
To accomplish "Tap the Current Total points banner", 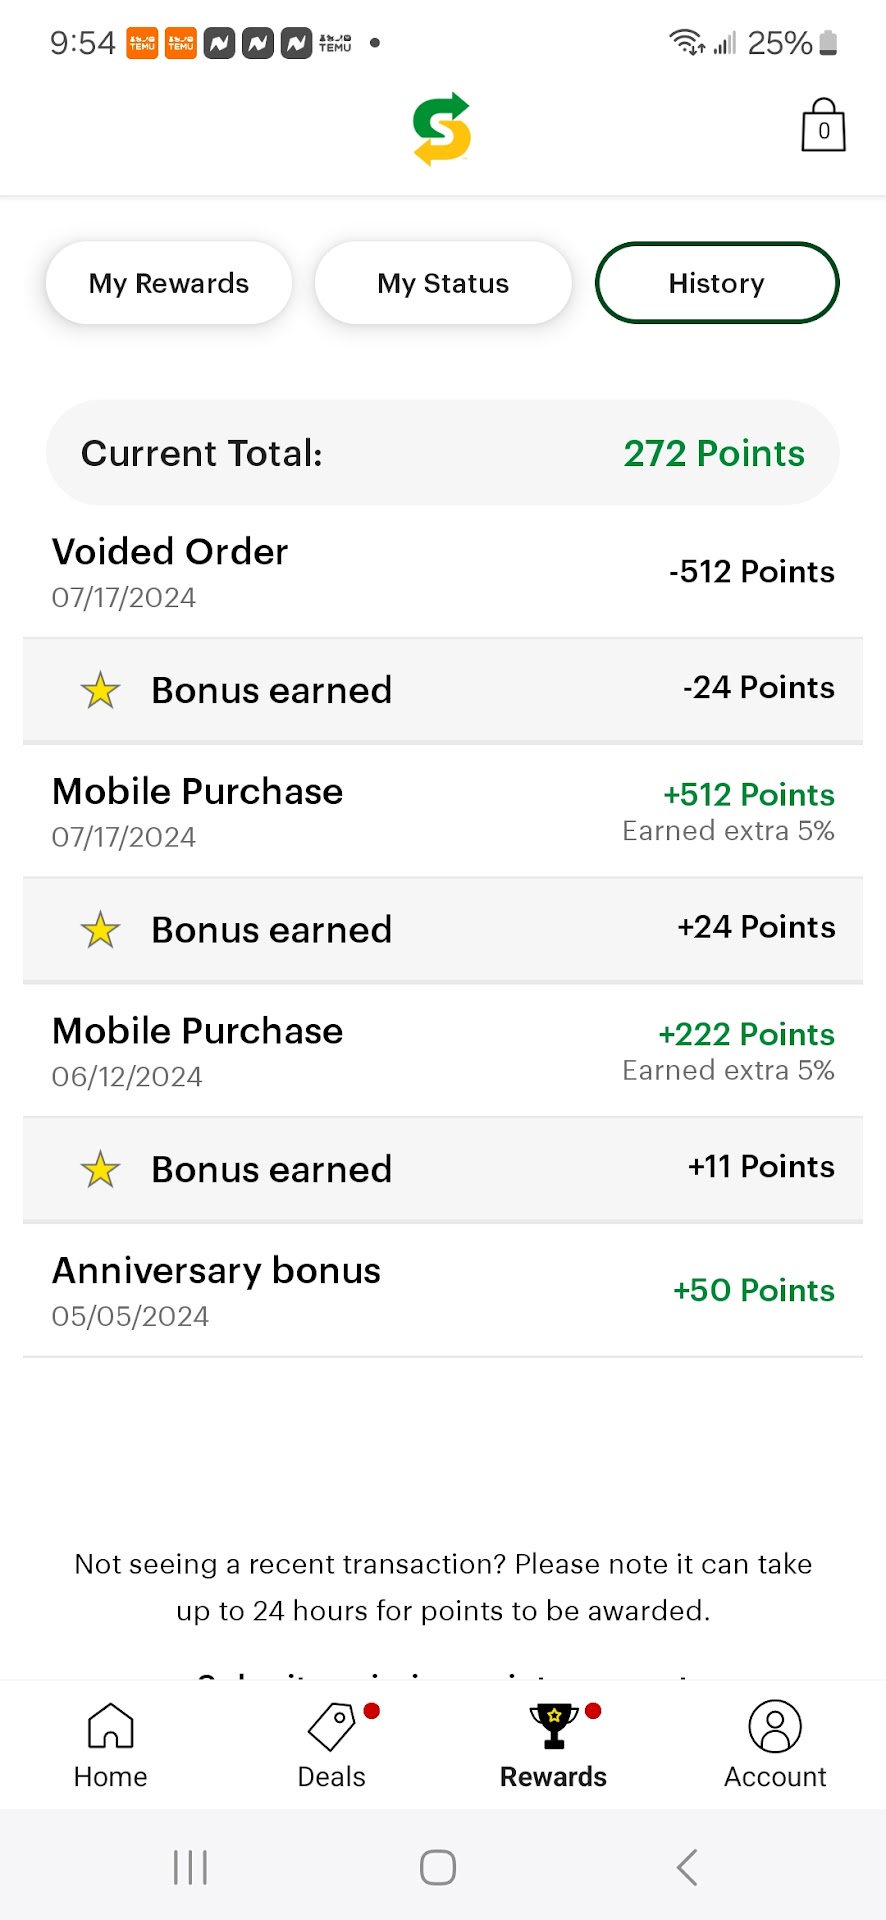I will [x=442, y=453].
